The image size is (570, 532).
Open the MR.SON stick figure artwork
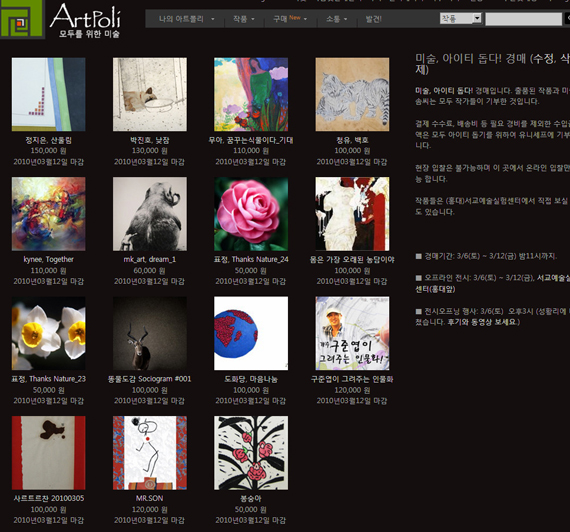[x=150, y=453]
